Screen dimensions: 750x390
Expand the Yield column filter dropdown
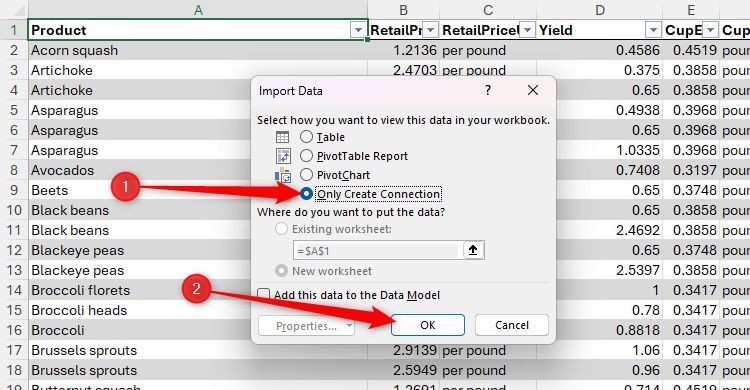653,31
